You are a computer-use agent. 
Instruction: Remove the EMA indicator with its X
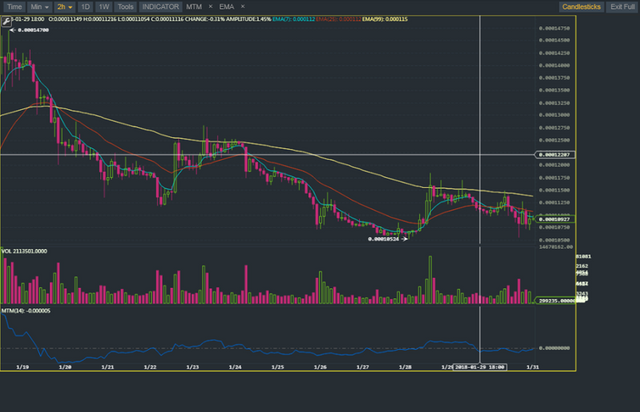pos(243,7)
